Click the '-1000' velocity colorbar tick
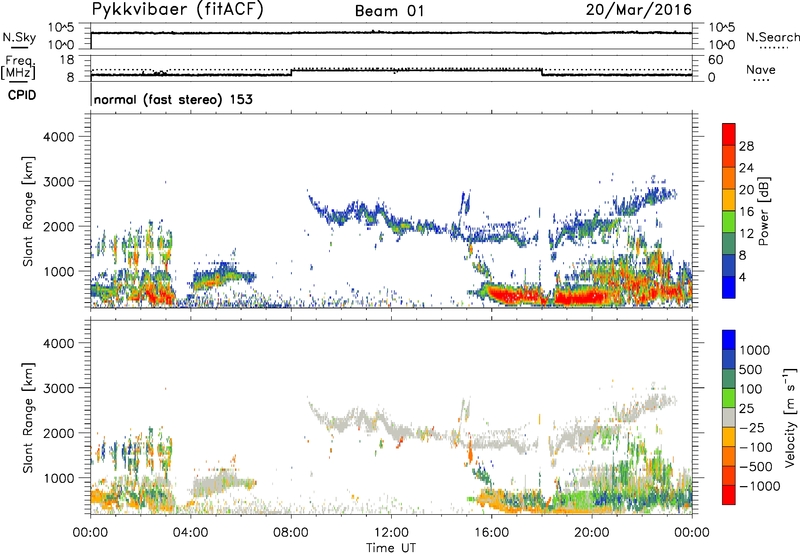The image size is (800, 554). pyautogui.click(x=760, y=486)
